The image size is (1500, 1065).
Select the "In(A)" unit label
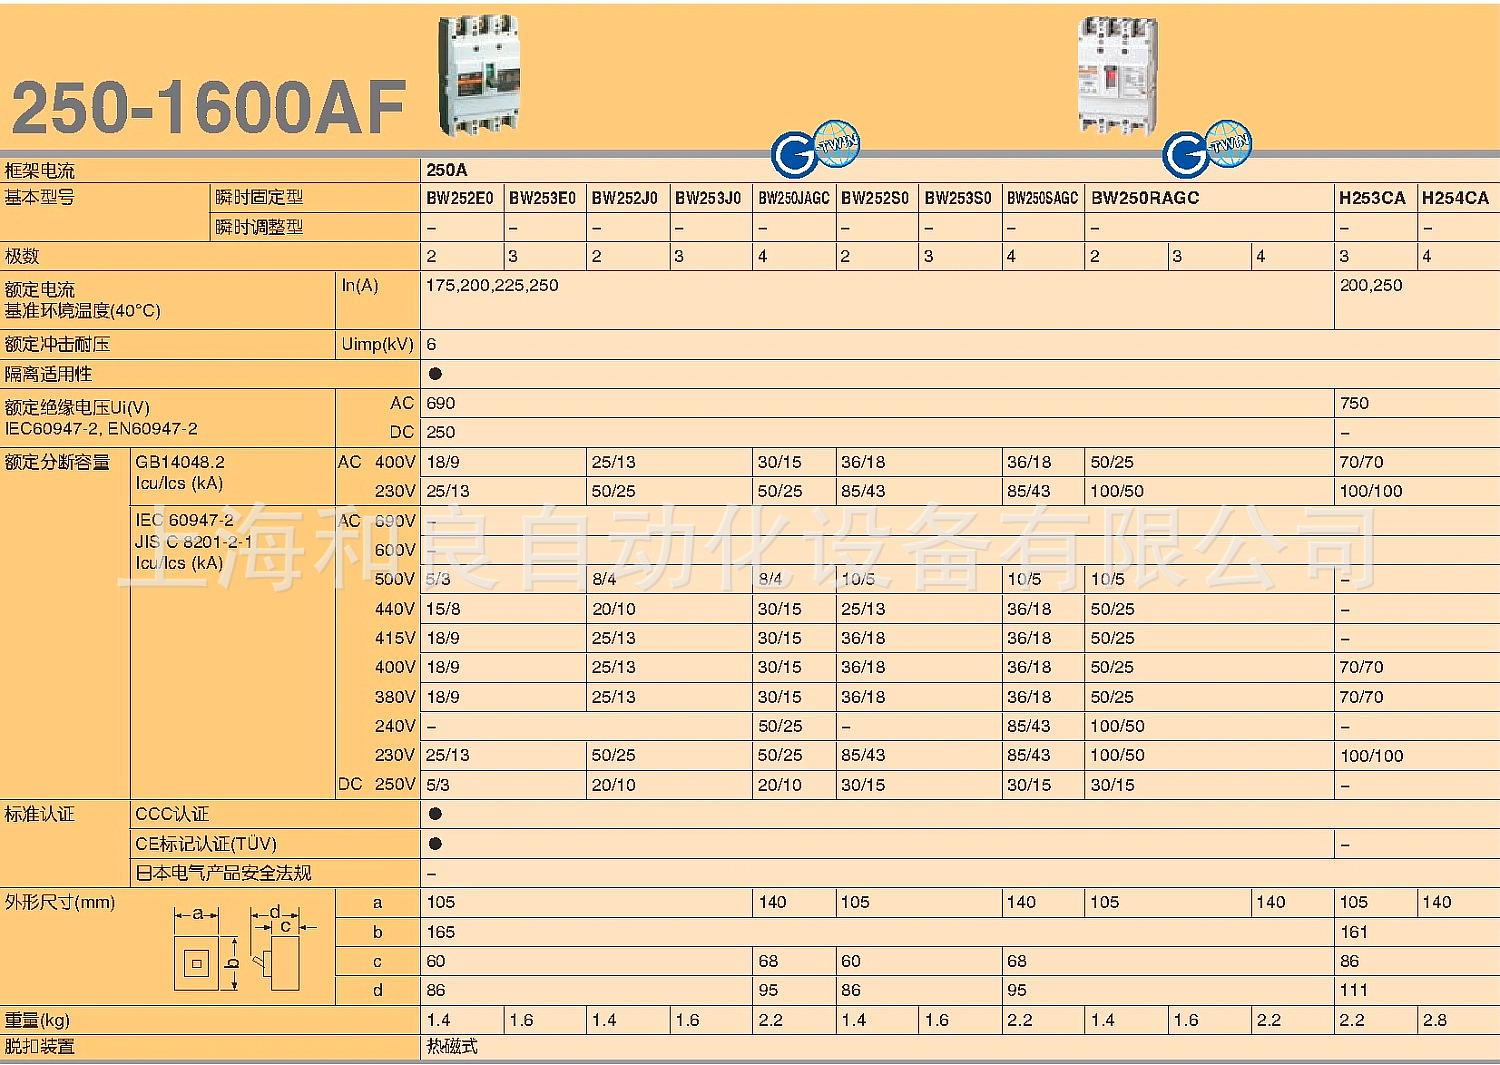click(x=360, y=285)
